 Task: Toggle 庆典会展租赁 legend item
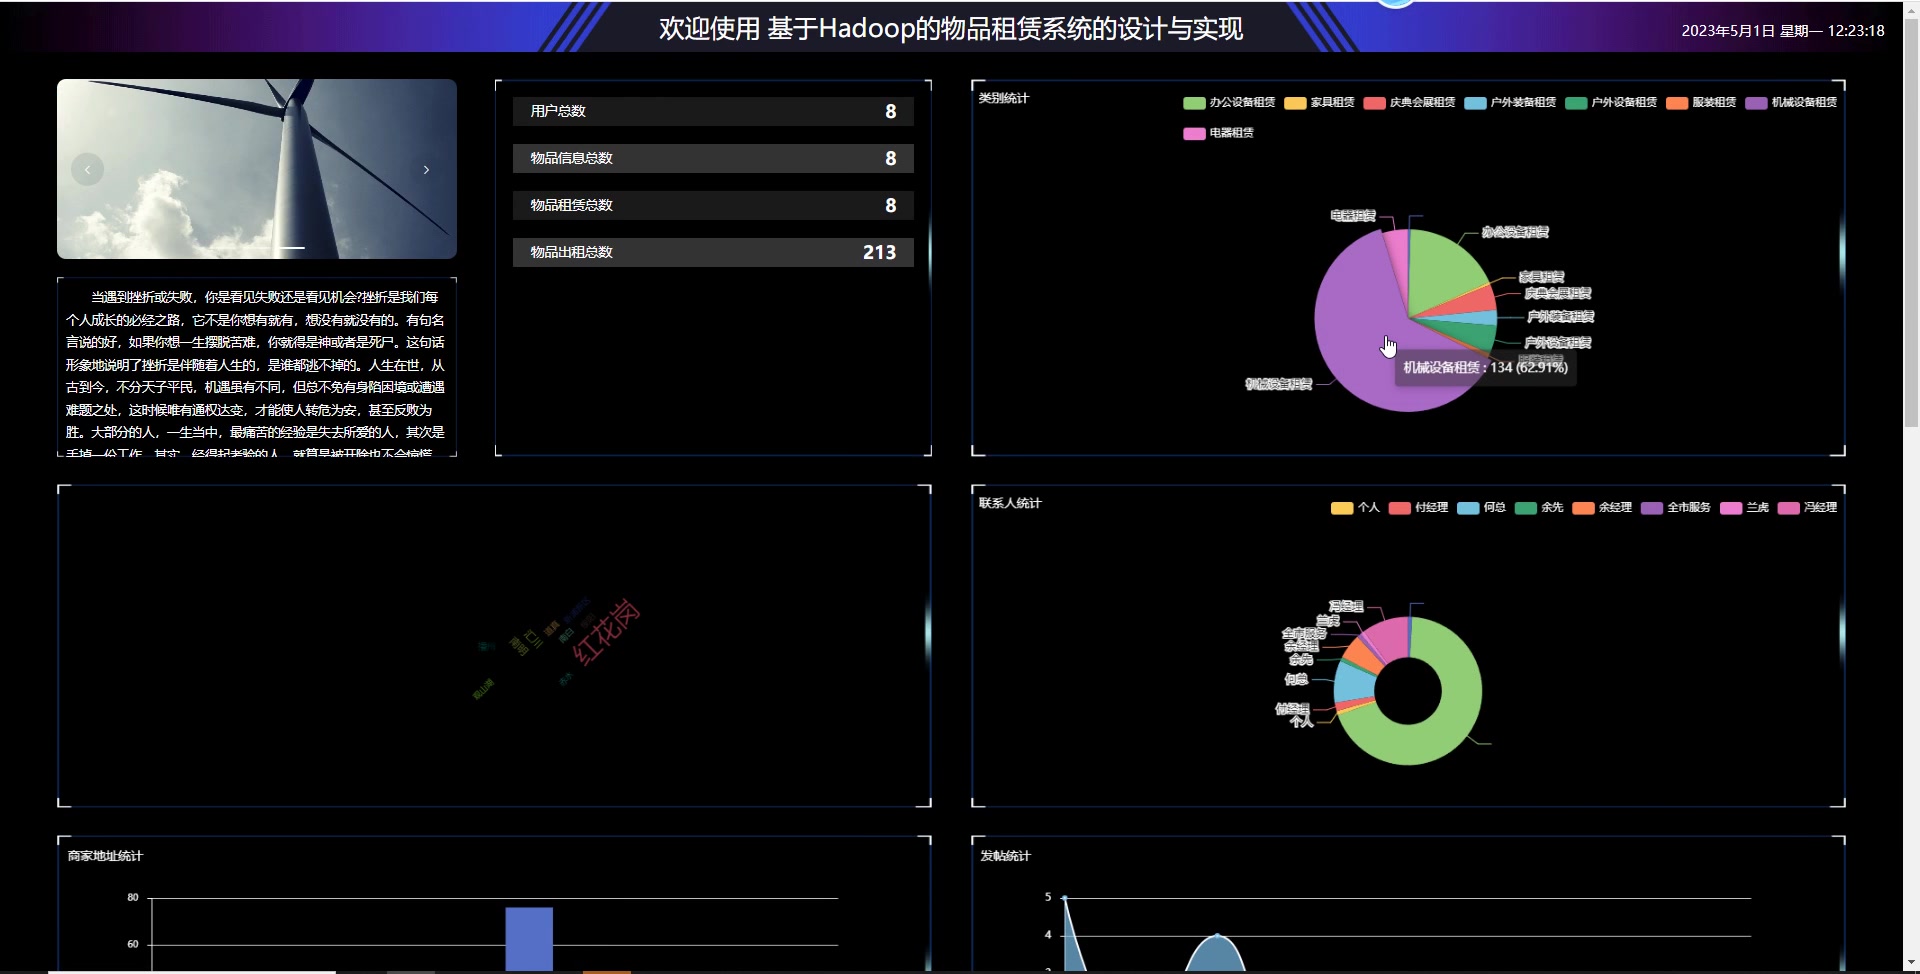point(1409,103)
